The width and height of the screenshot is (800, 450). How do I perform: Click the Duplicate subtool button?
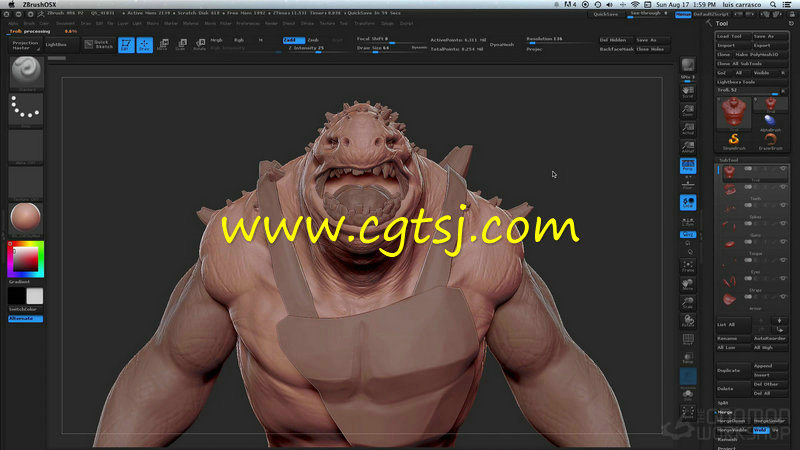point(733,370)
